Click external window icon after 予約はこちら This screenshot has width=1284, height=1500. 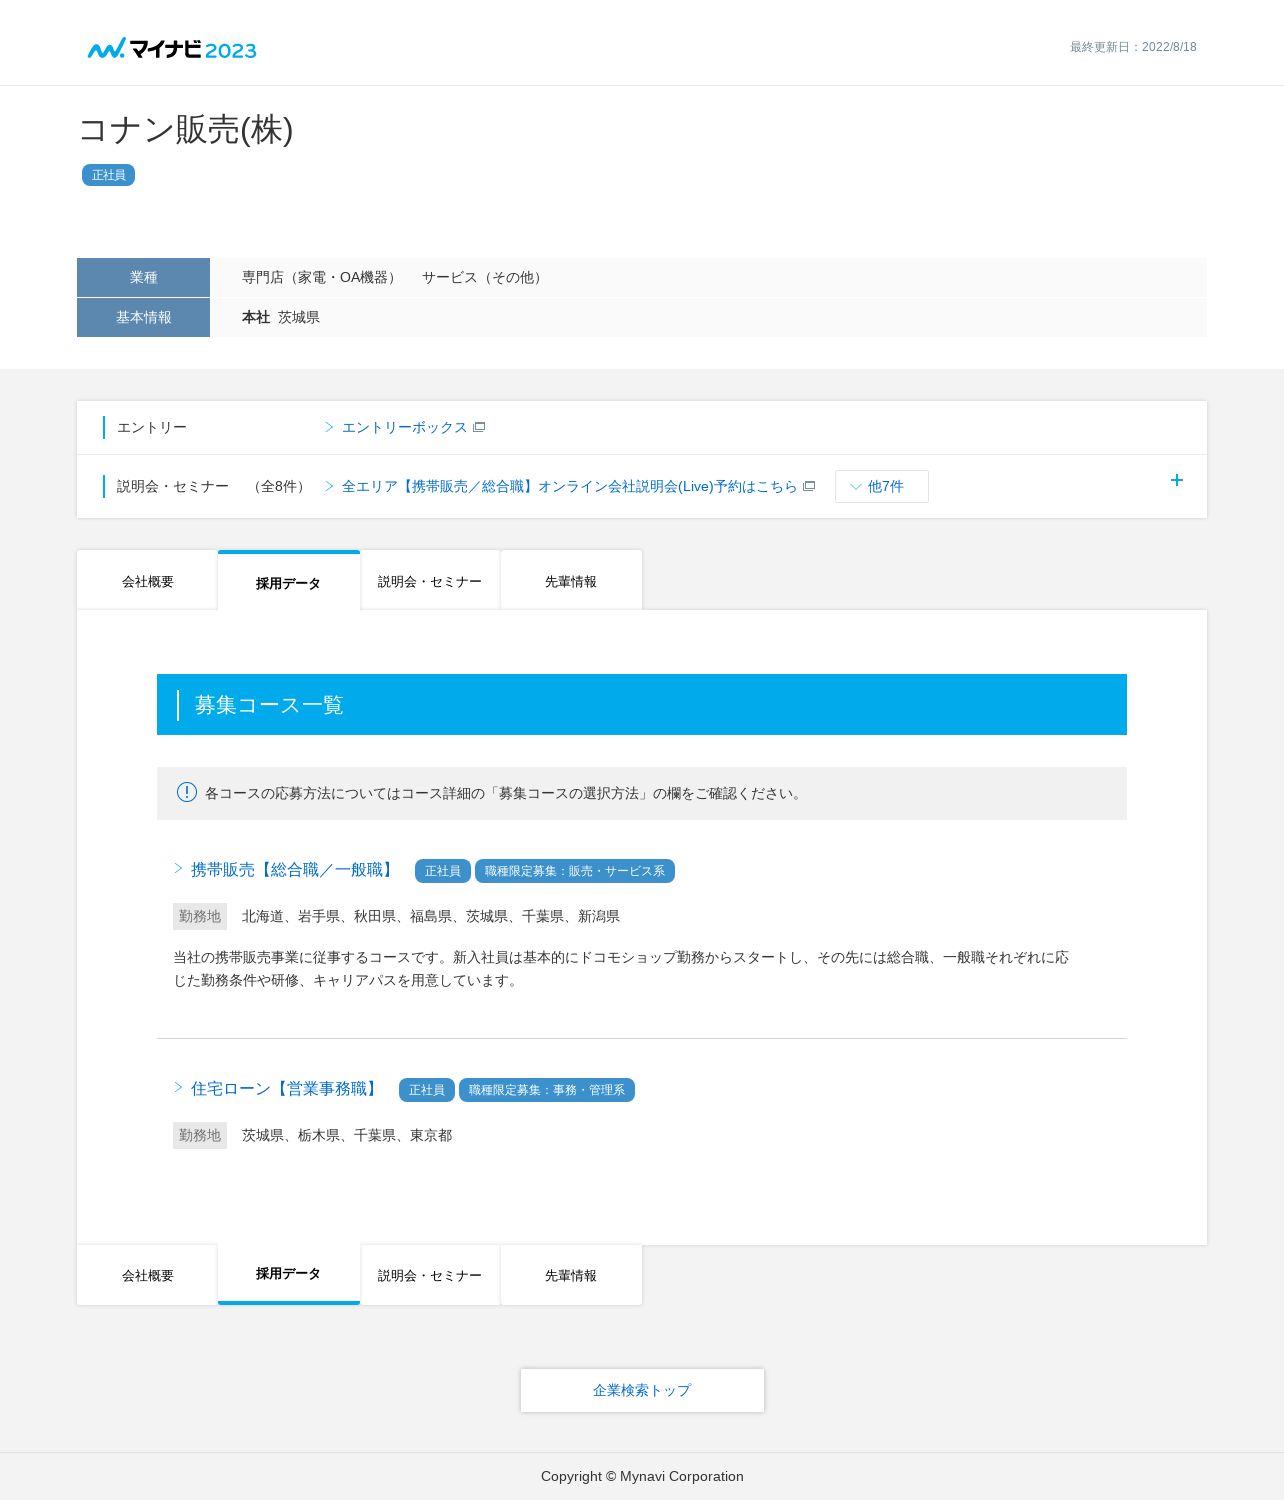[x=809, y=486]
